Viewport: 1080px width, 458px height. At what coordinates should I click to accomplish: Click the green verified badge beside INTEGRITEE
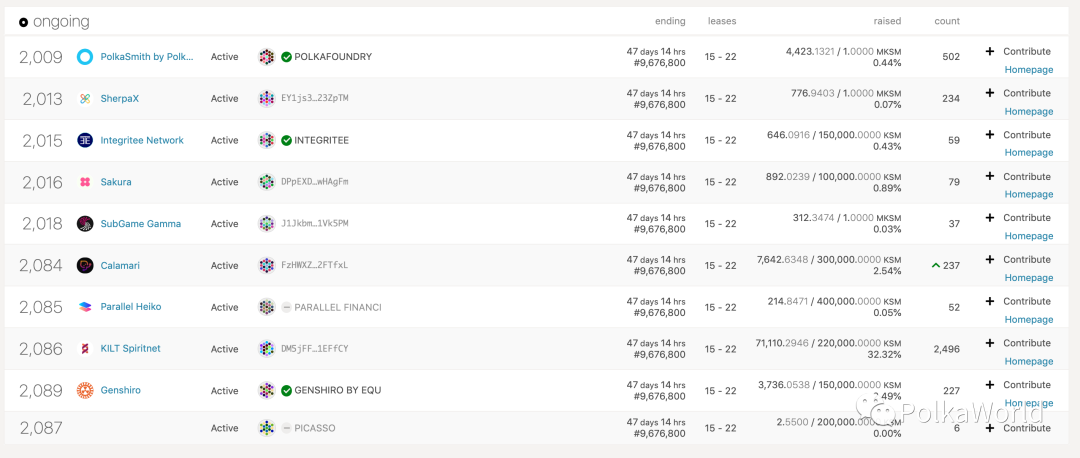tap(287, 141)
